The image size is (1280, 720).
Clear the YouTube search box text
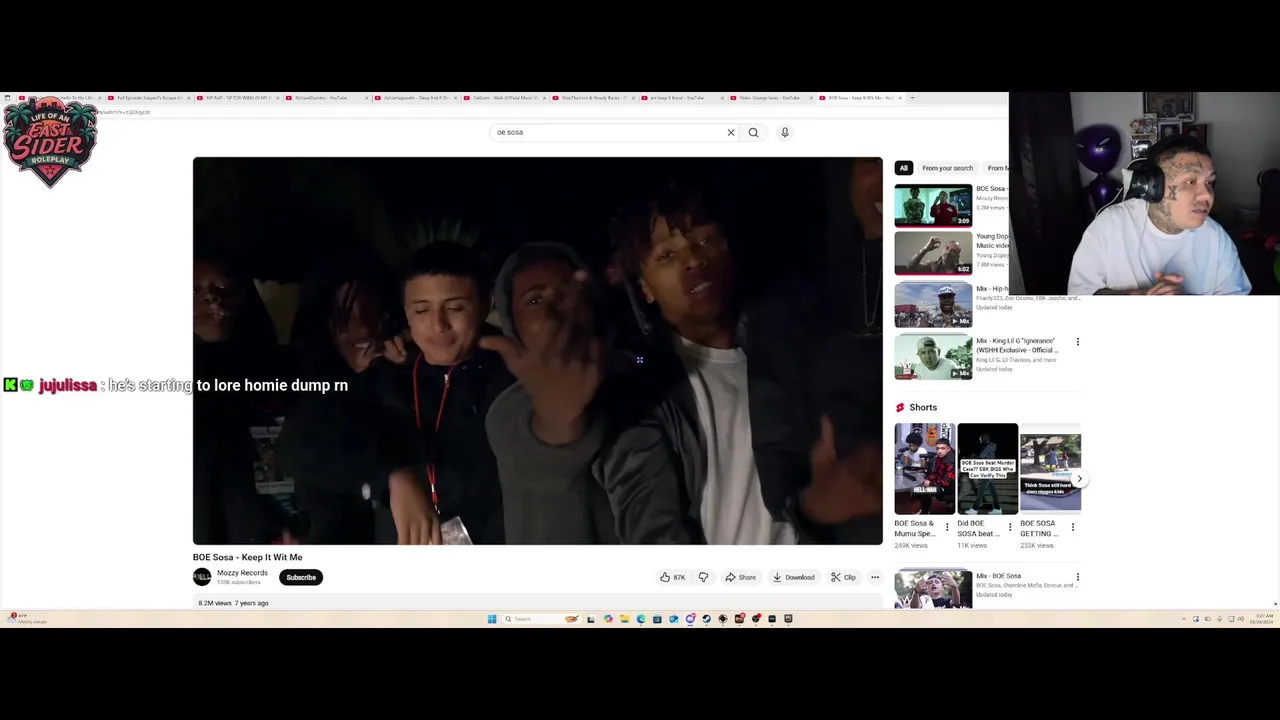(x=731, y=132)
